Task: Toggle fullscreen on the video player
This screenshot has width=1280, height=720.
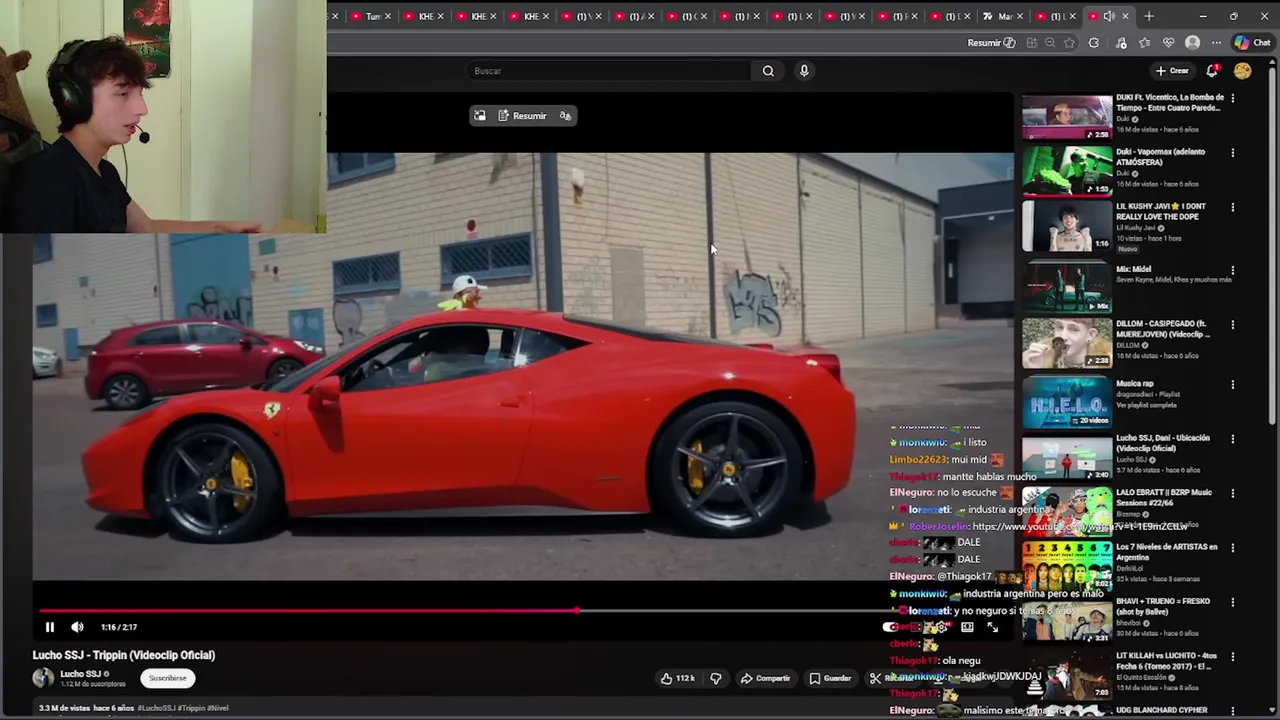Action: pos(993,627)
